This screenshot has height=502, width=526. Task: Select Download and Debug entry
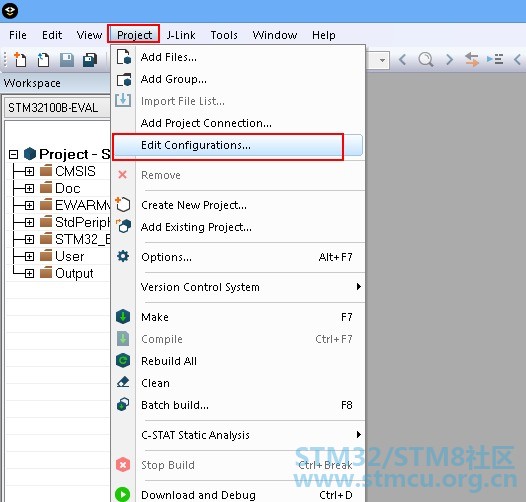[238, 495]
